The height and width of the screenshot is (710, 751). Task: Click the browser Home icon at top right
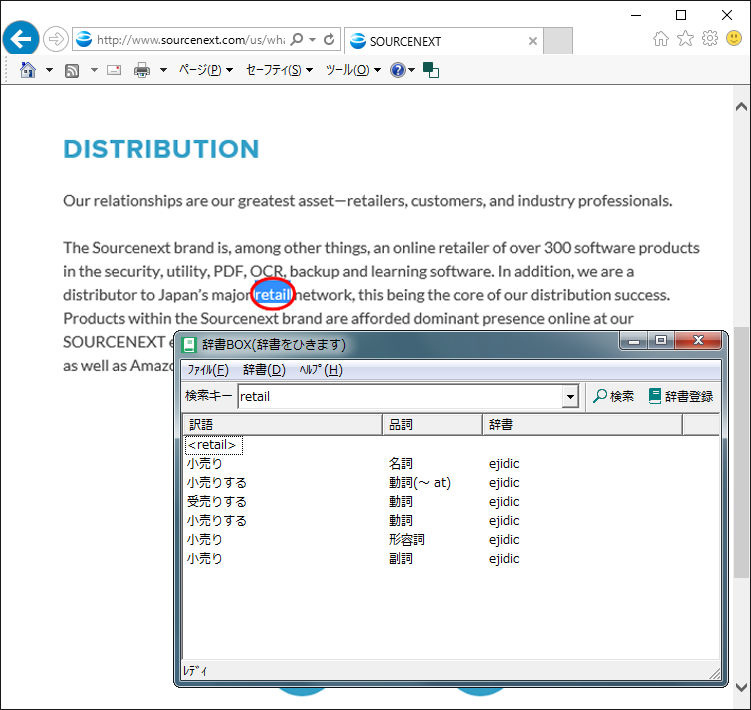(x=660, y=39)
